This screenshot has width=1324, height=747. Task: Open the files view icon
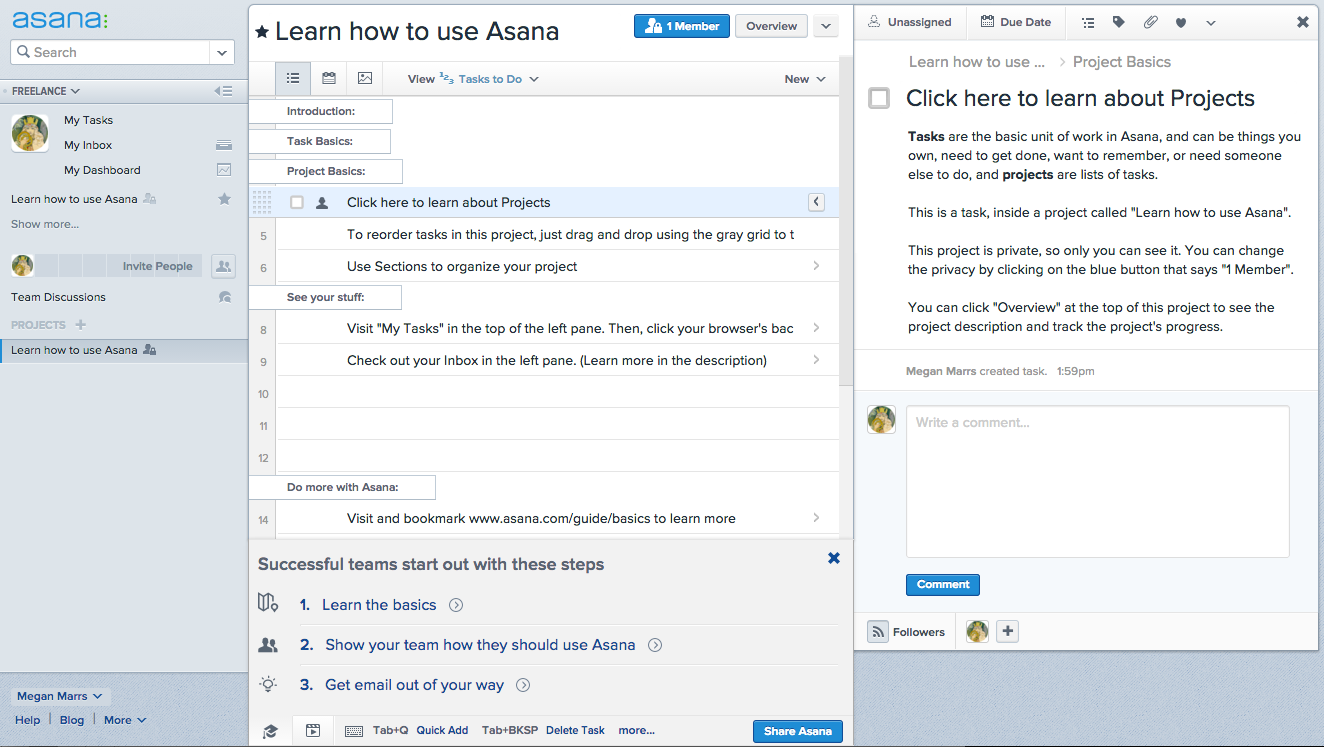pyautogui.click(x=365, y=78)
